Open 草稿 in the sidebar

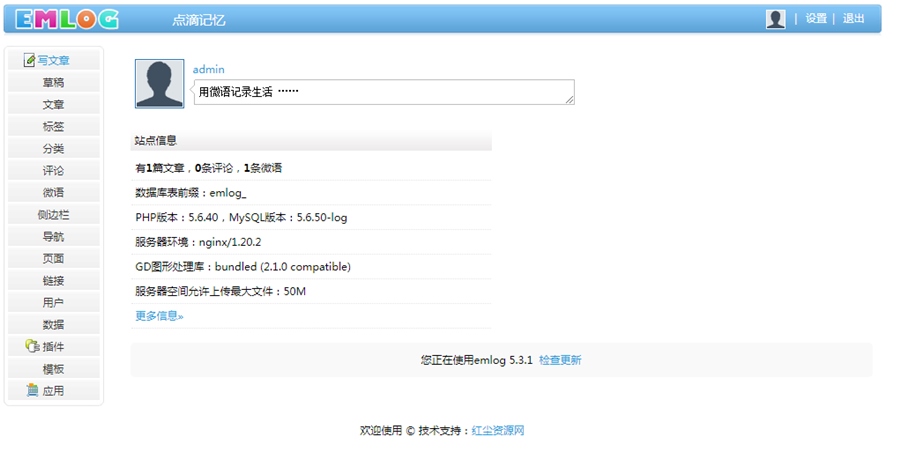53,82
